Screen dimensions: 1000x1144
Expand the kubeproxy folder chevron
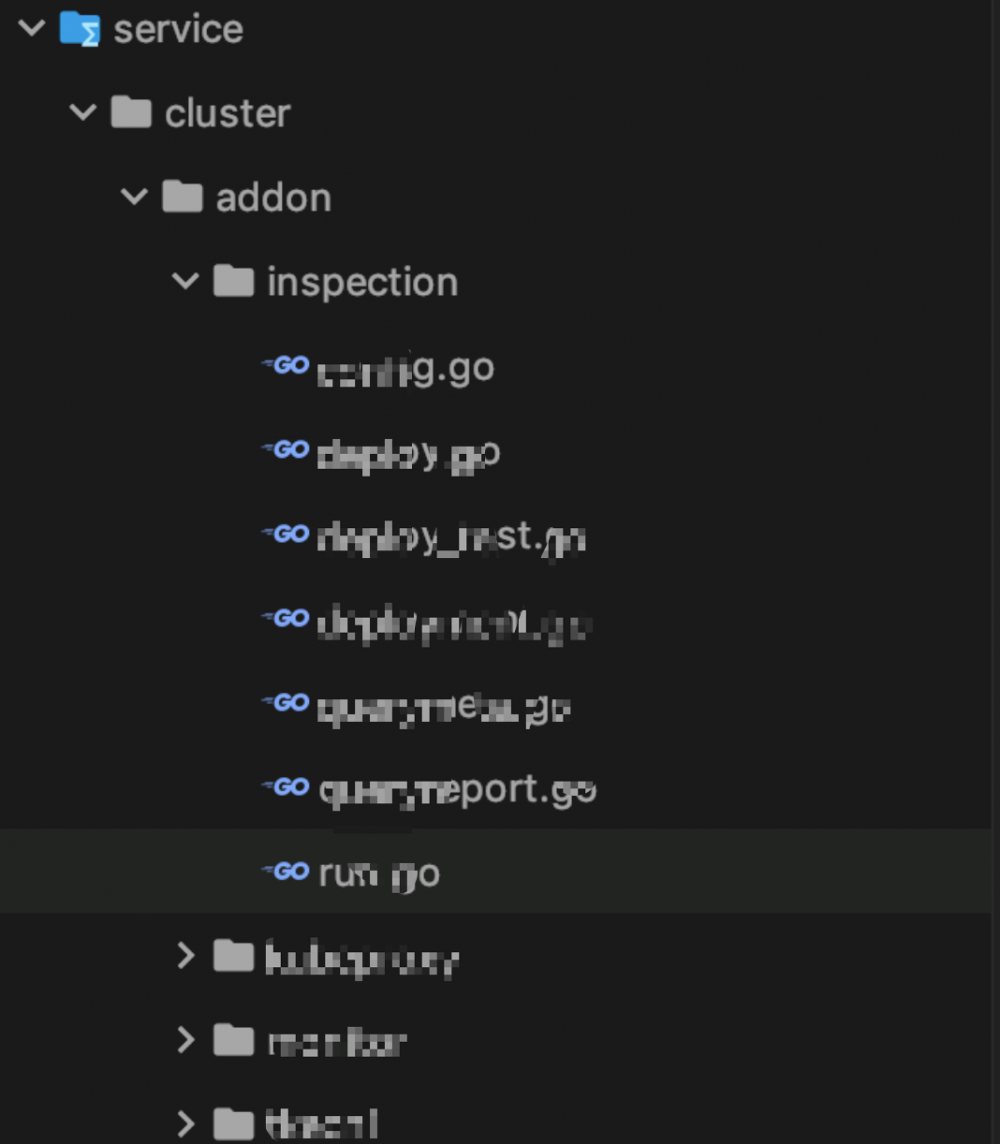click(185, 957)
